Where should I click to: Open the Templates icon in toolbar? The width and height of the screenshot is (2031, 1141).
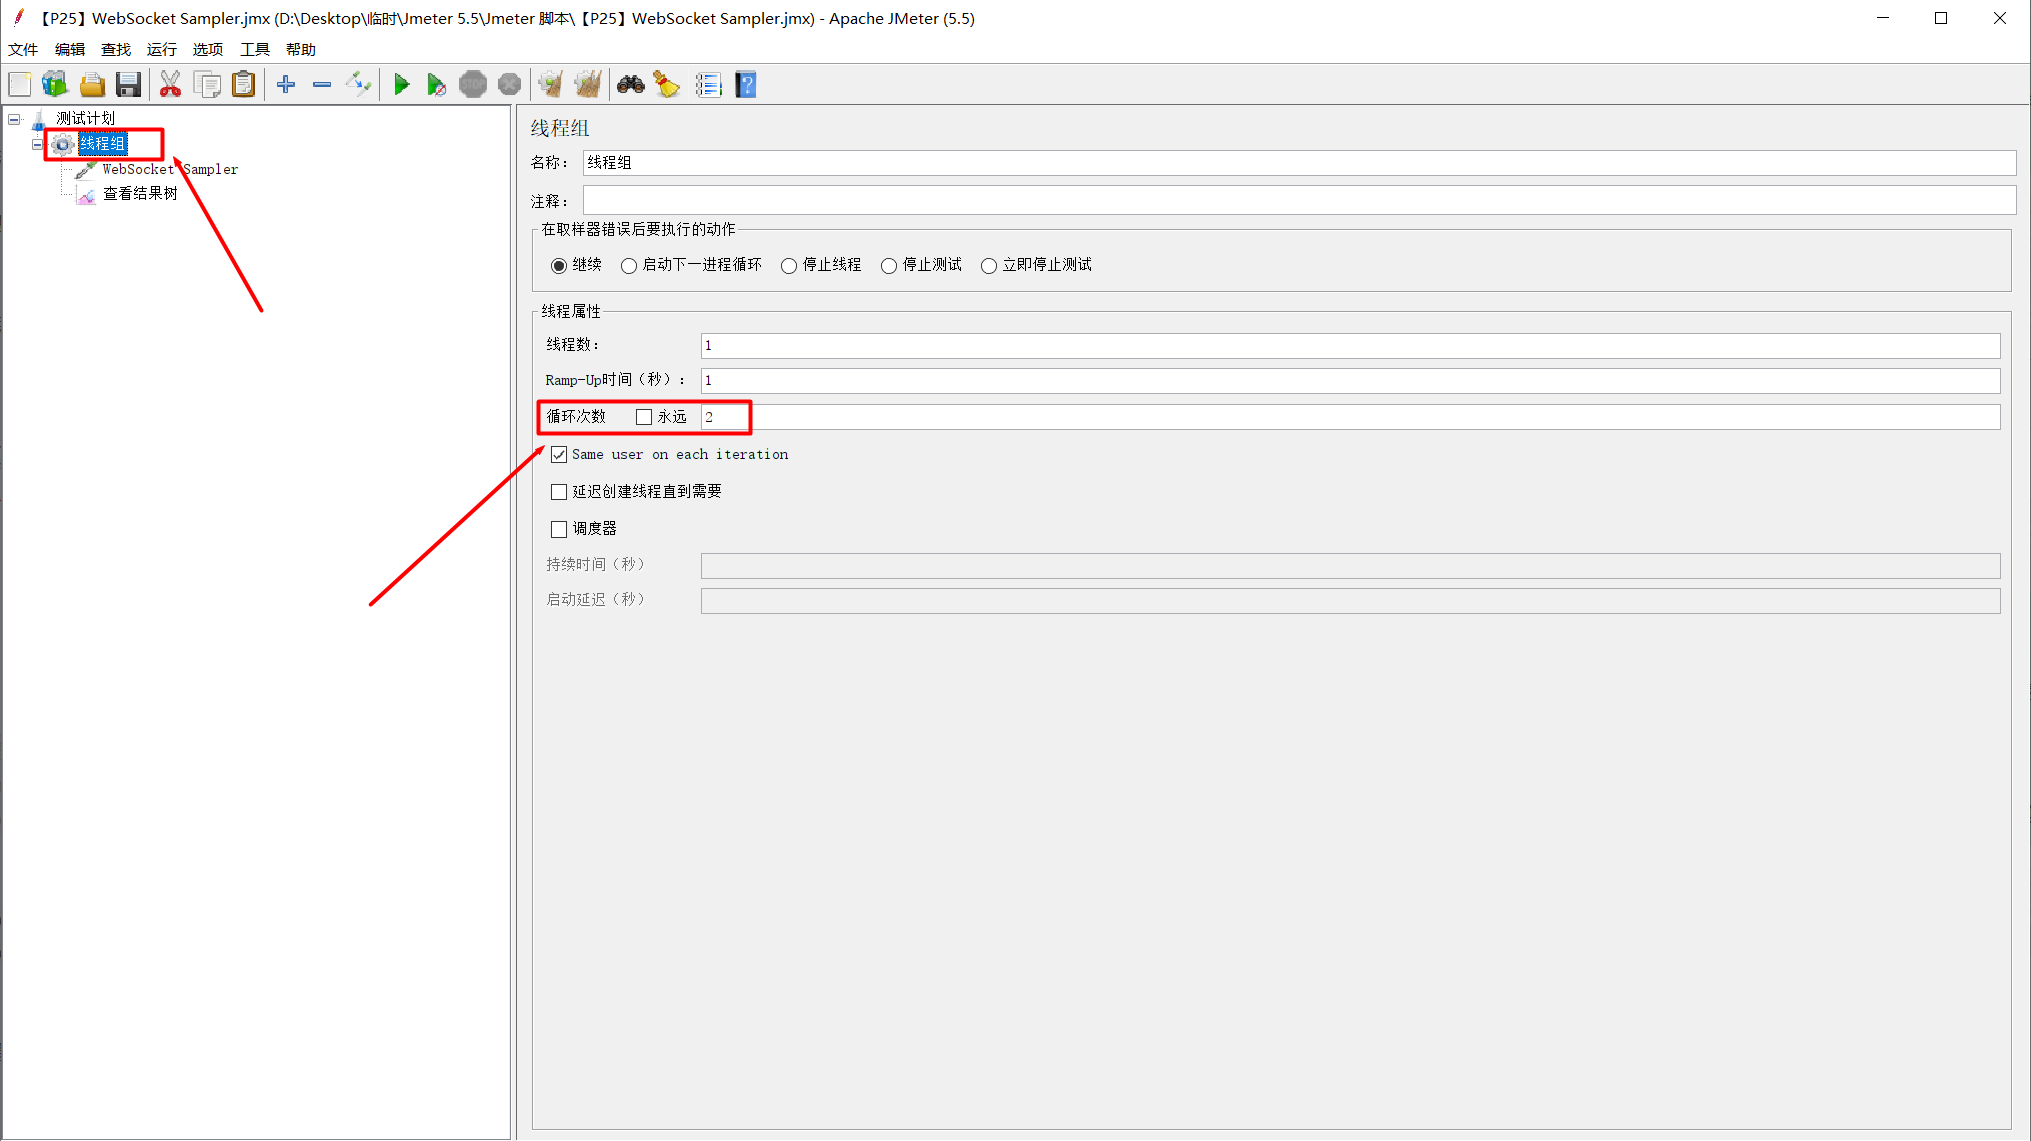[x=55, y=85]
